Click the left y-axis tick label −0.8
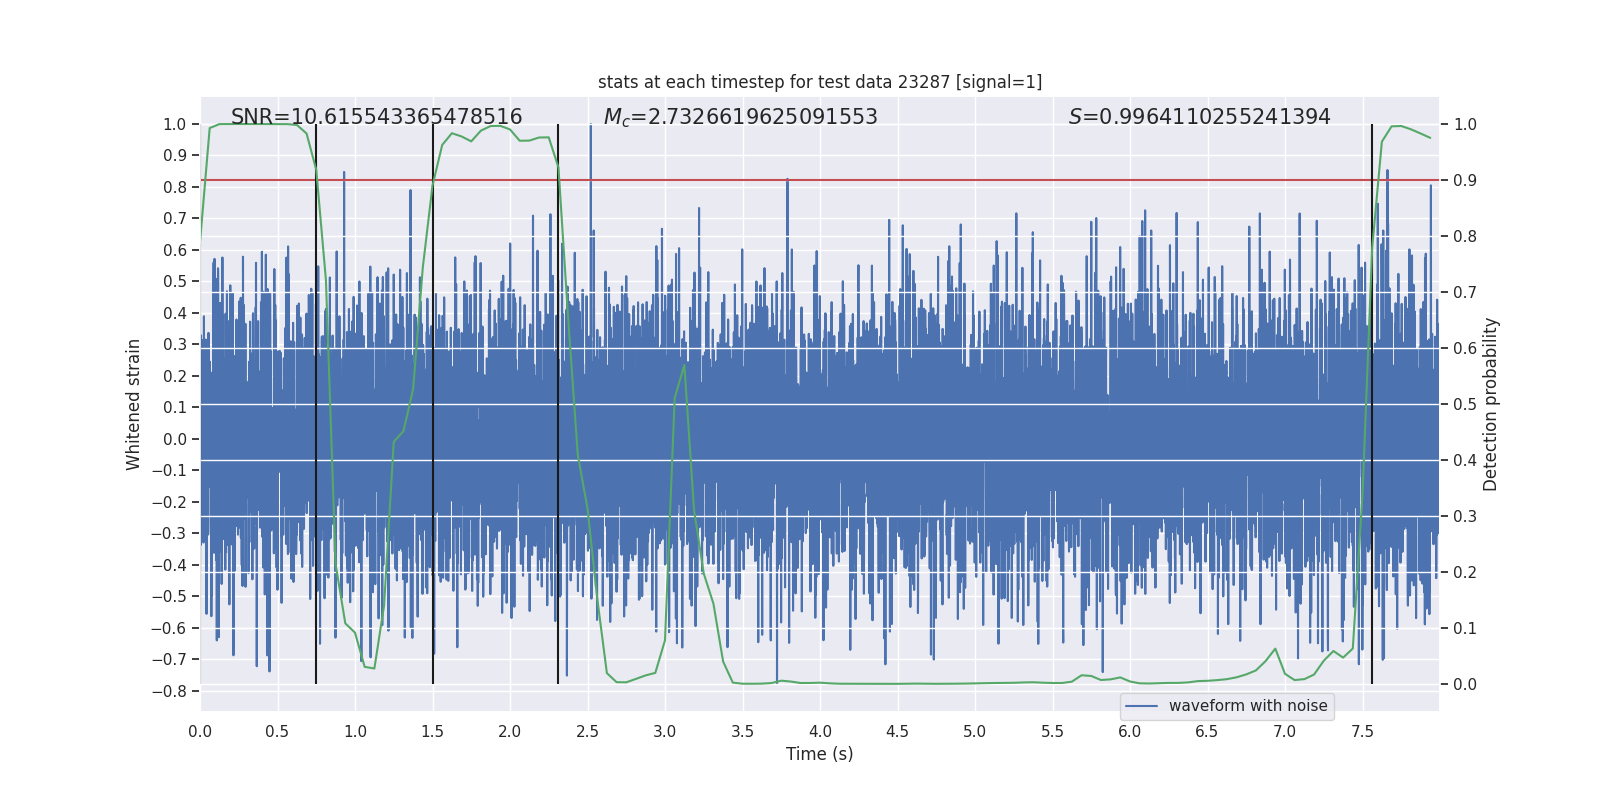 (168, 691)
